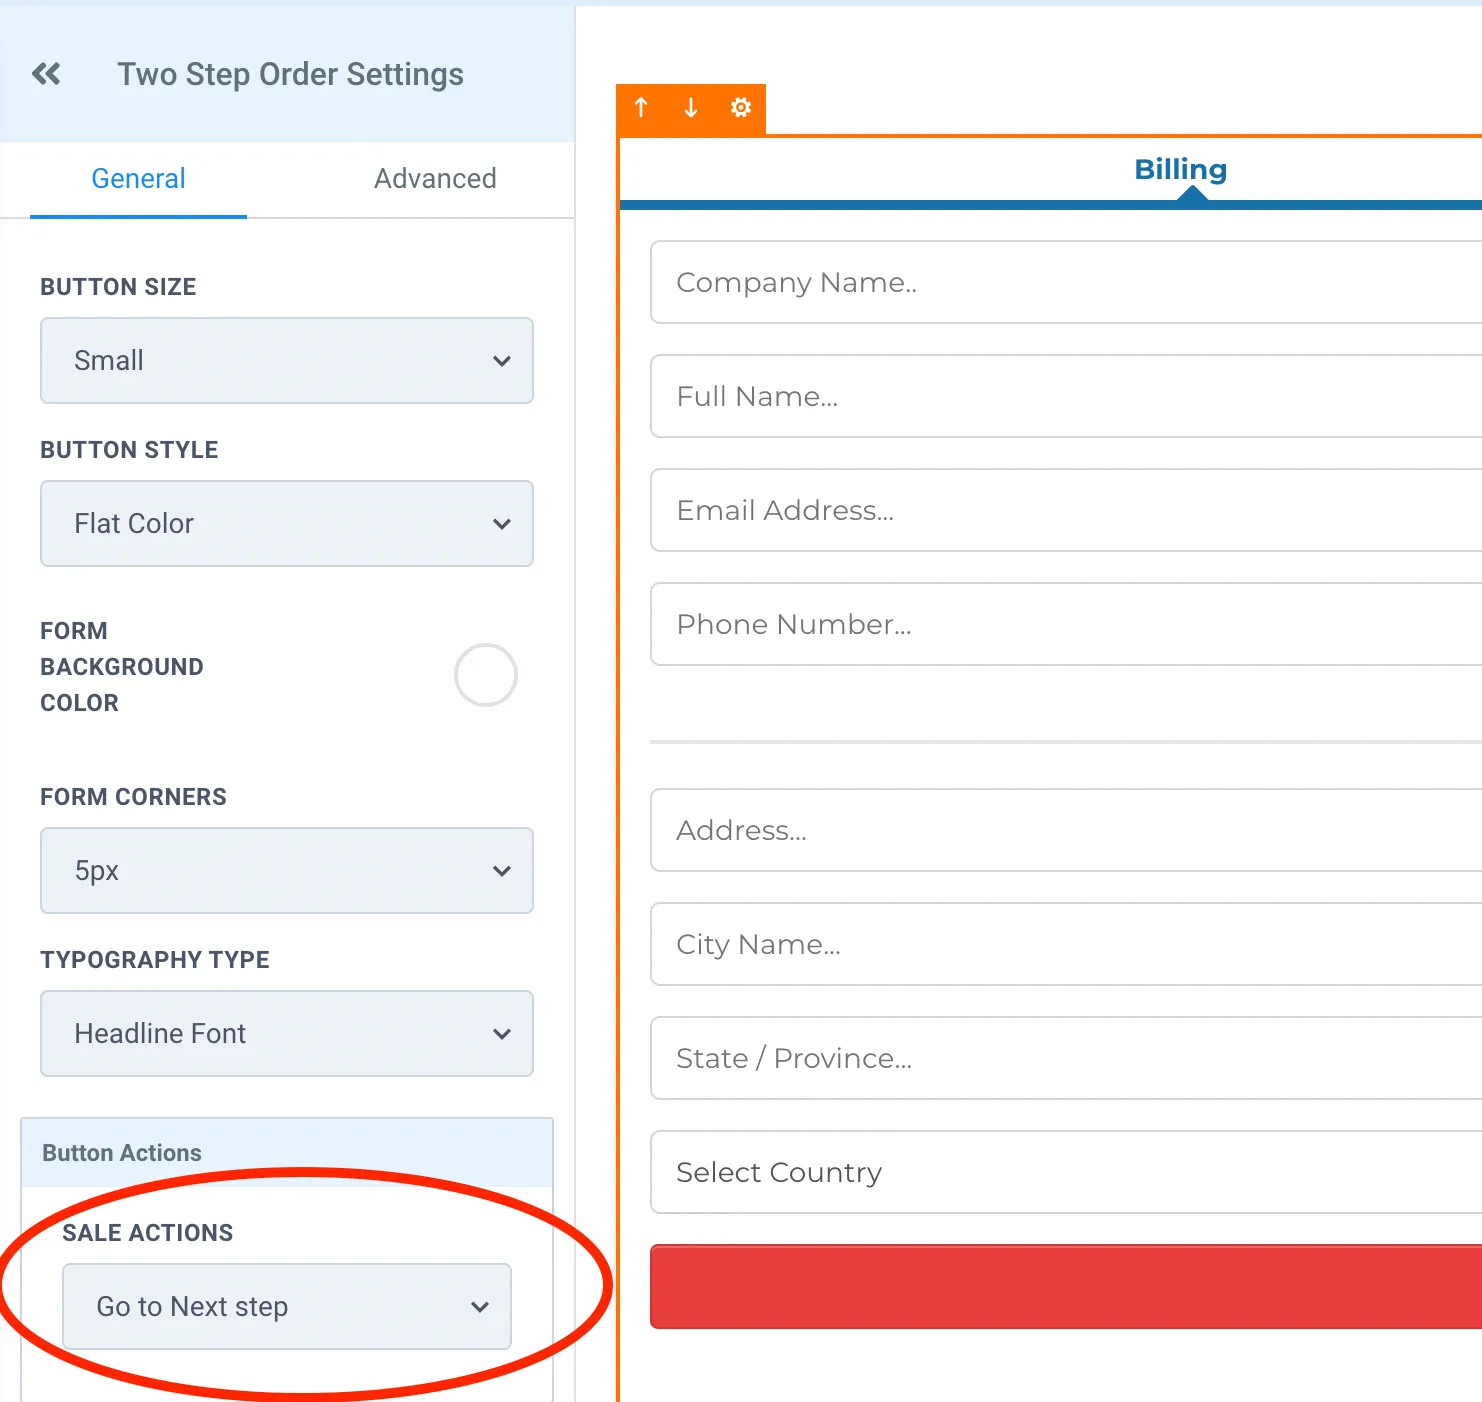
Task: Switch to the Advanced tab
Action: pyautogui.click(x=435, y=179)
